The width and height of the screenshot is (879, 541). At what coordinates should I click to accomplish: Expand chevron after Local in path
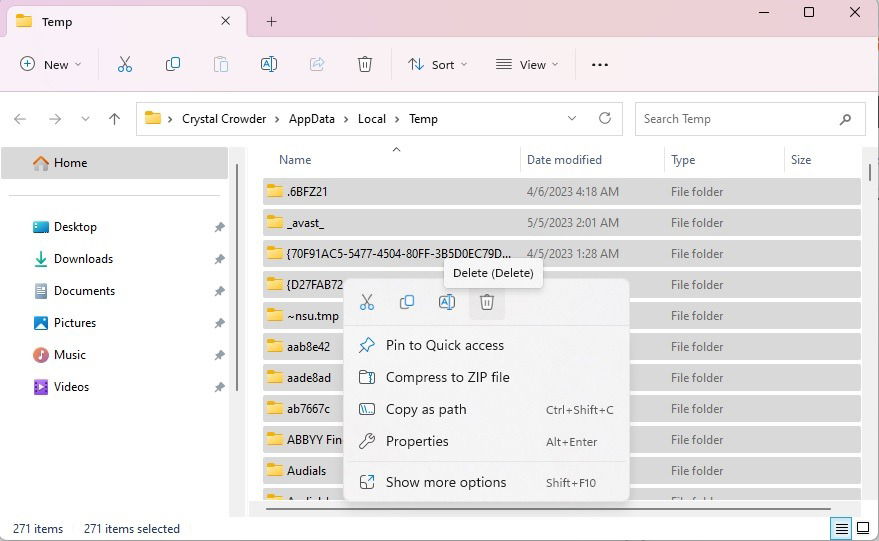[x=397, y=119]
